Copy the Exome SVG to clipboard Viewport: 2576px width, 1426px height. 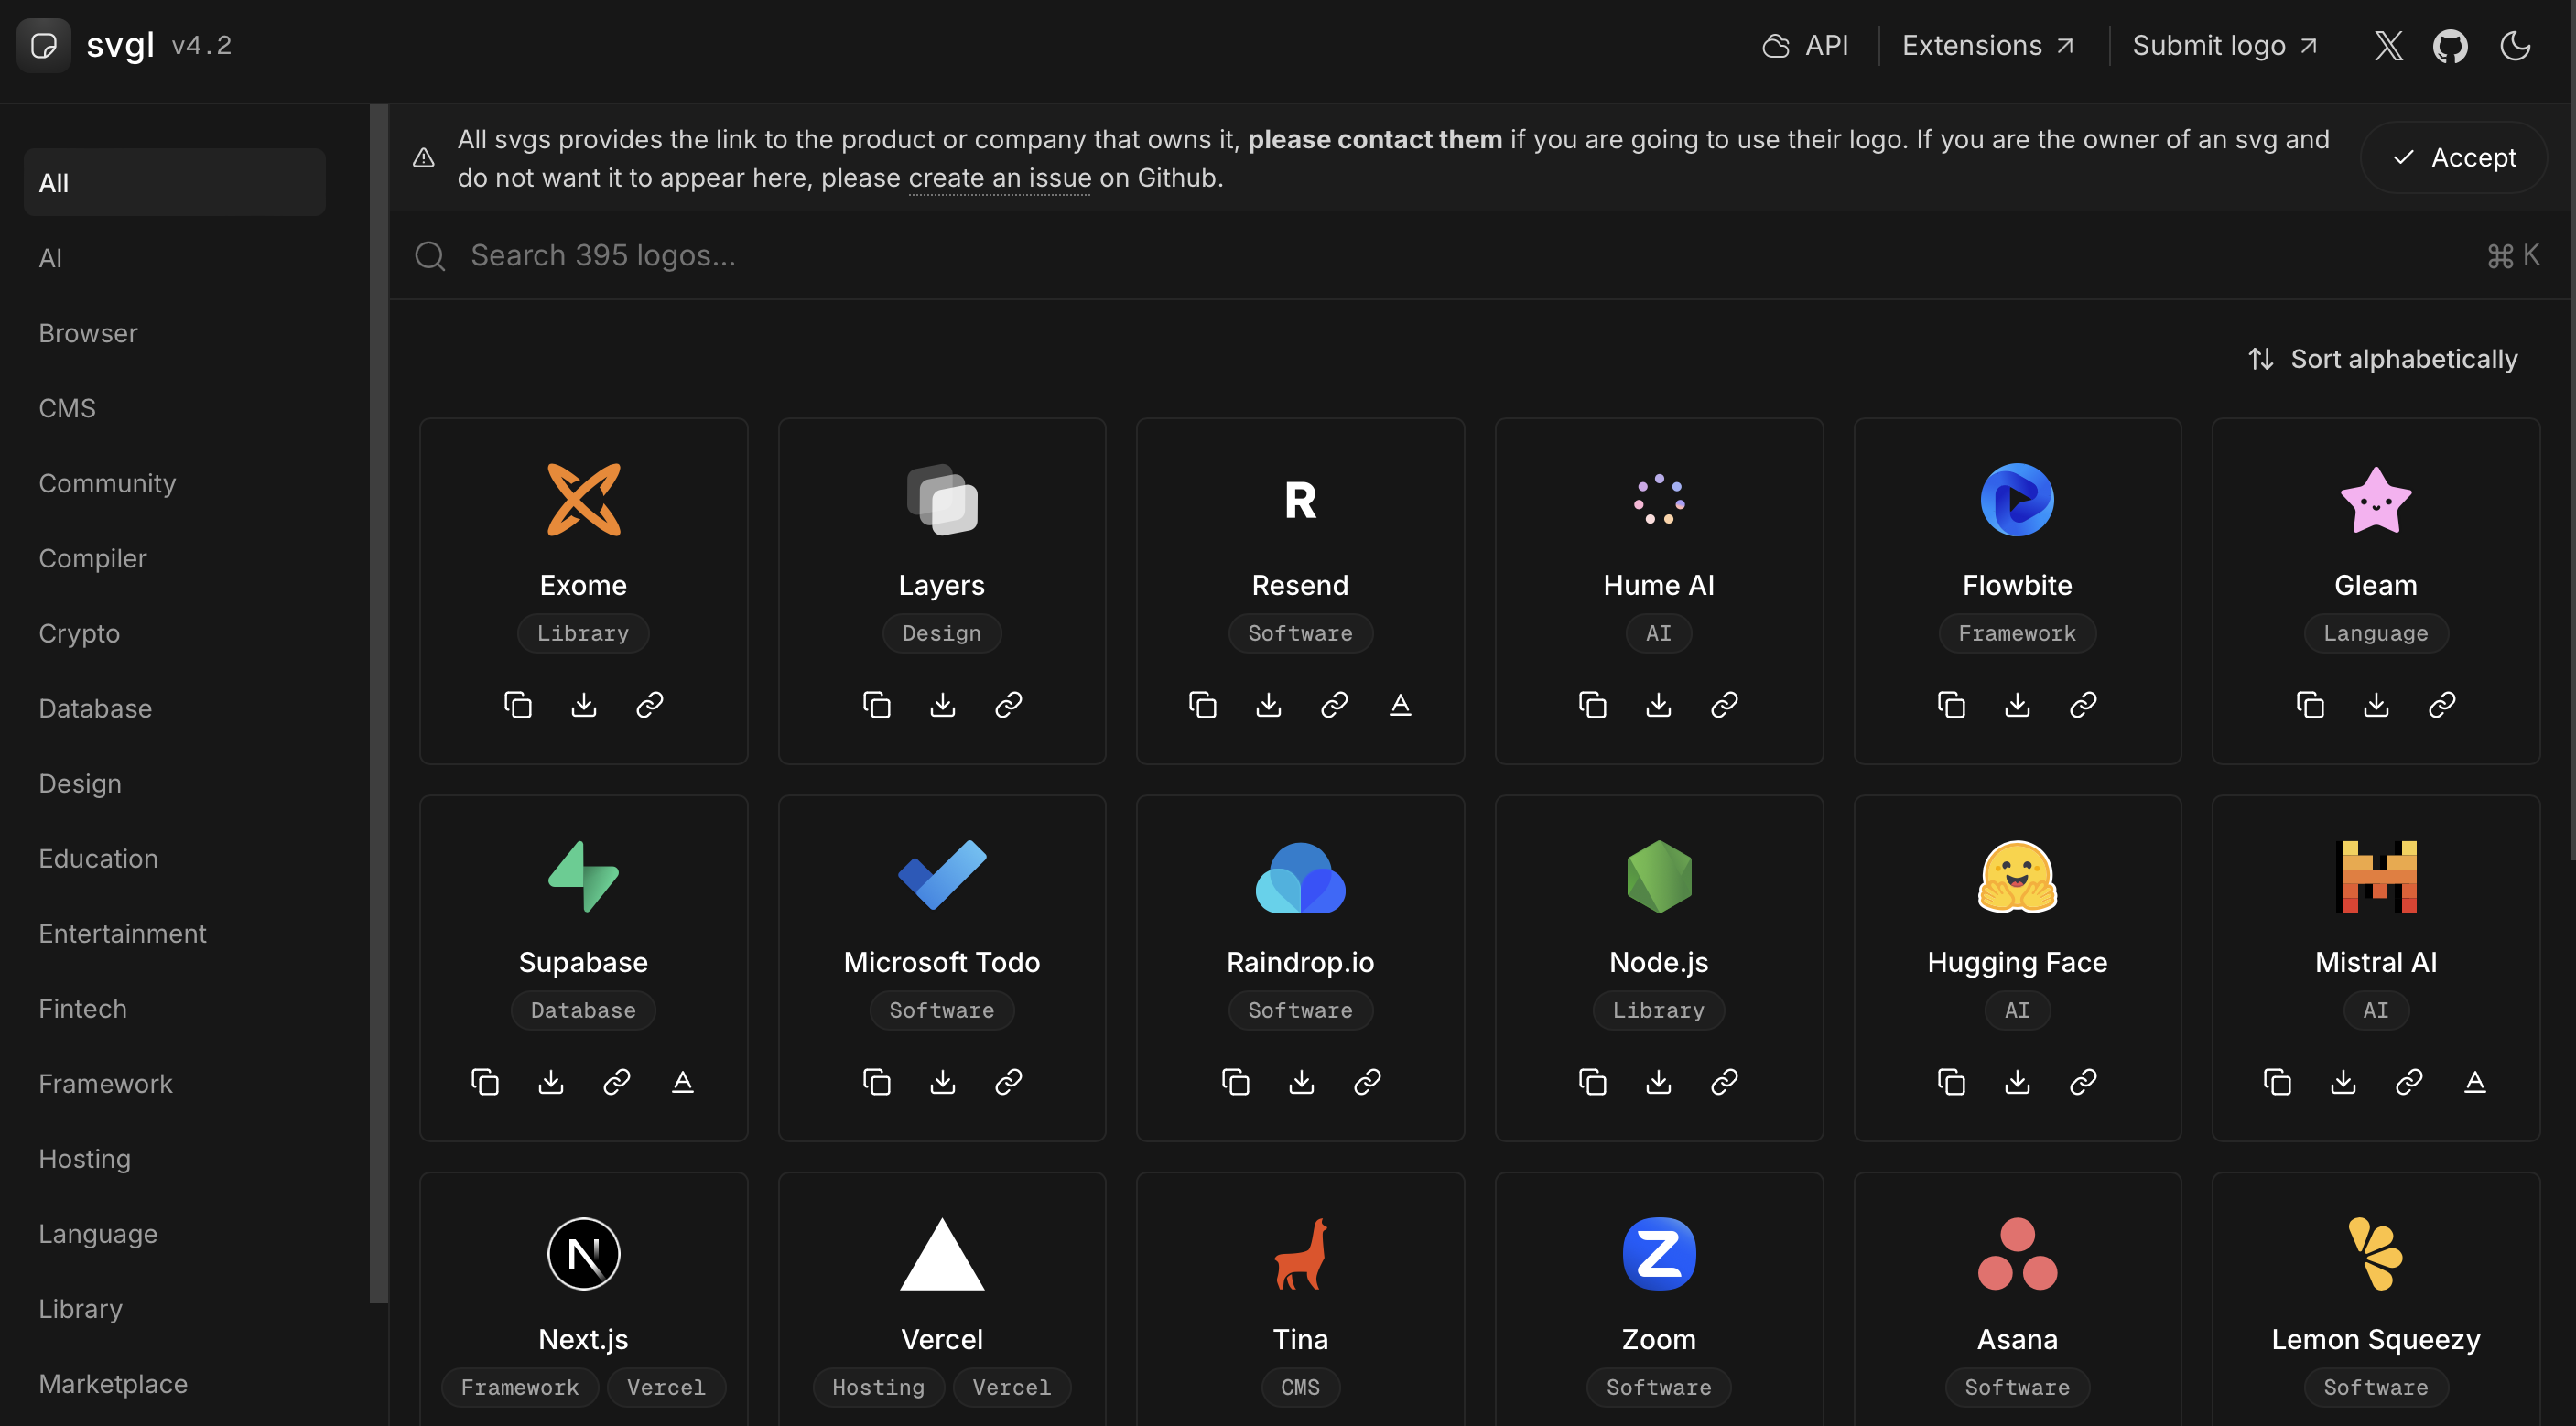tap(518, 705)
